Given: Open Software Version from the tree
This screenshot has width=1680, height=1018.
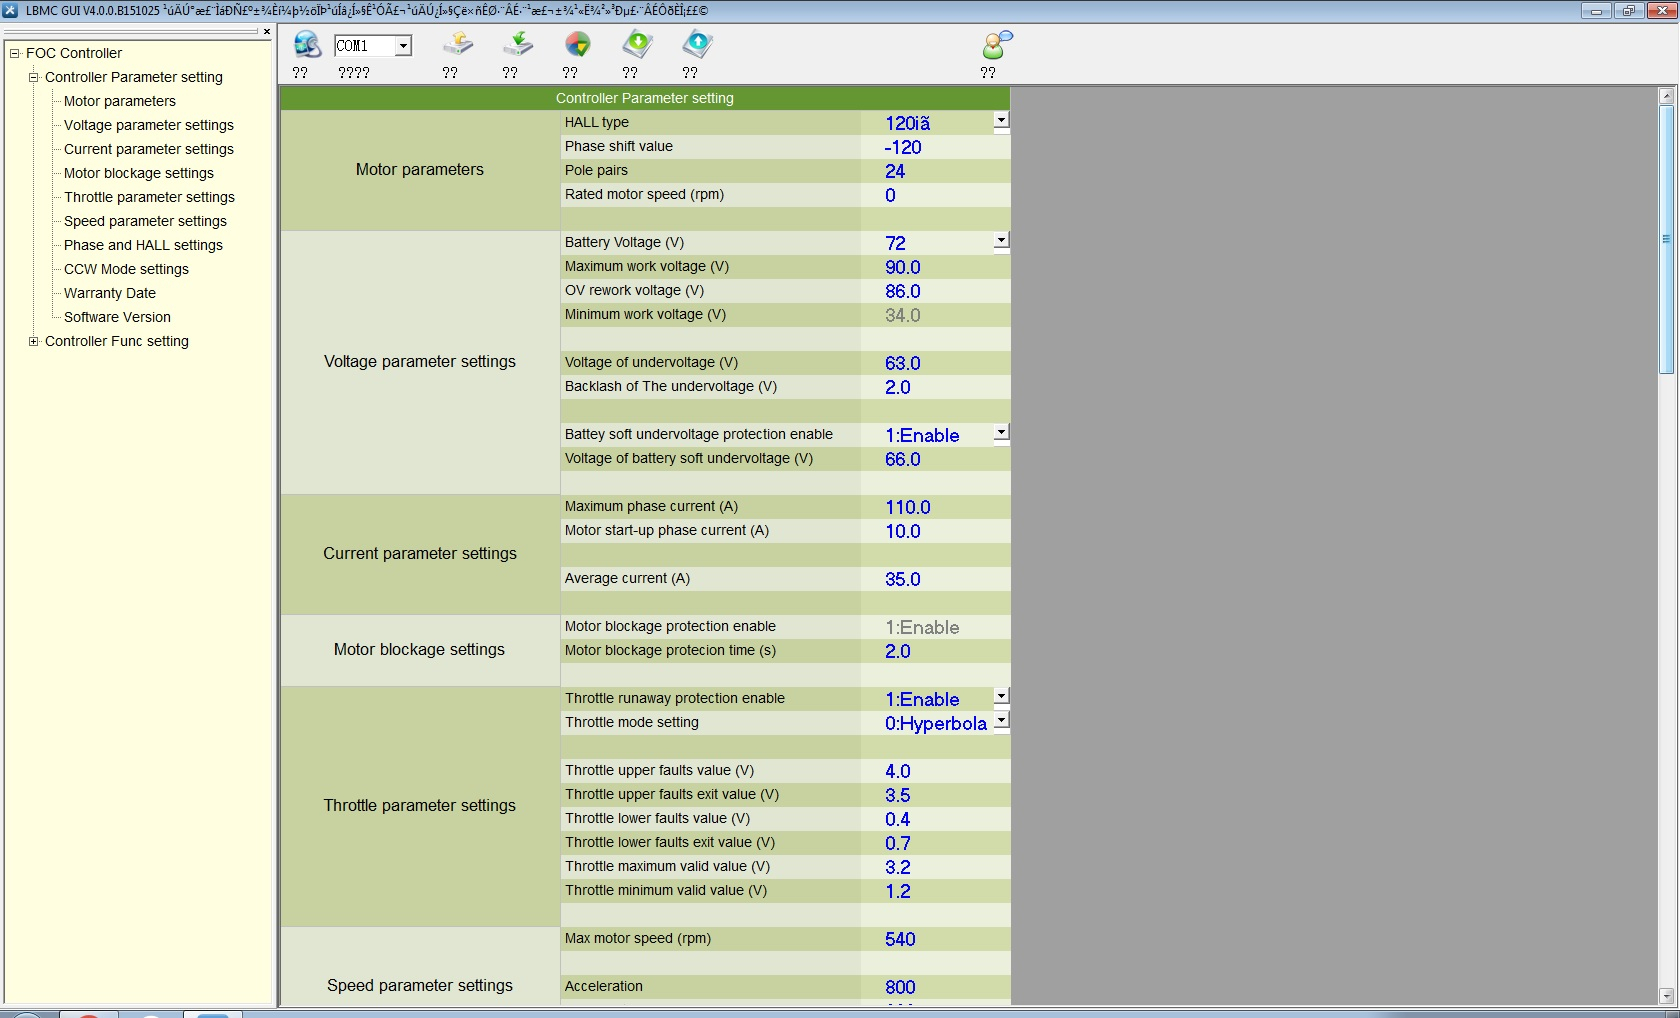Looking at the screenshot, I should point(117,317).
